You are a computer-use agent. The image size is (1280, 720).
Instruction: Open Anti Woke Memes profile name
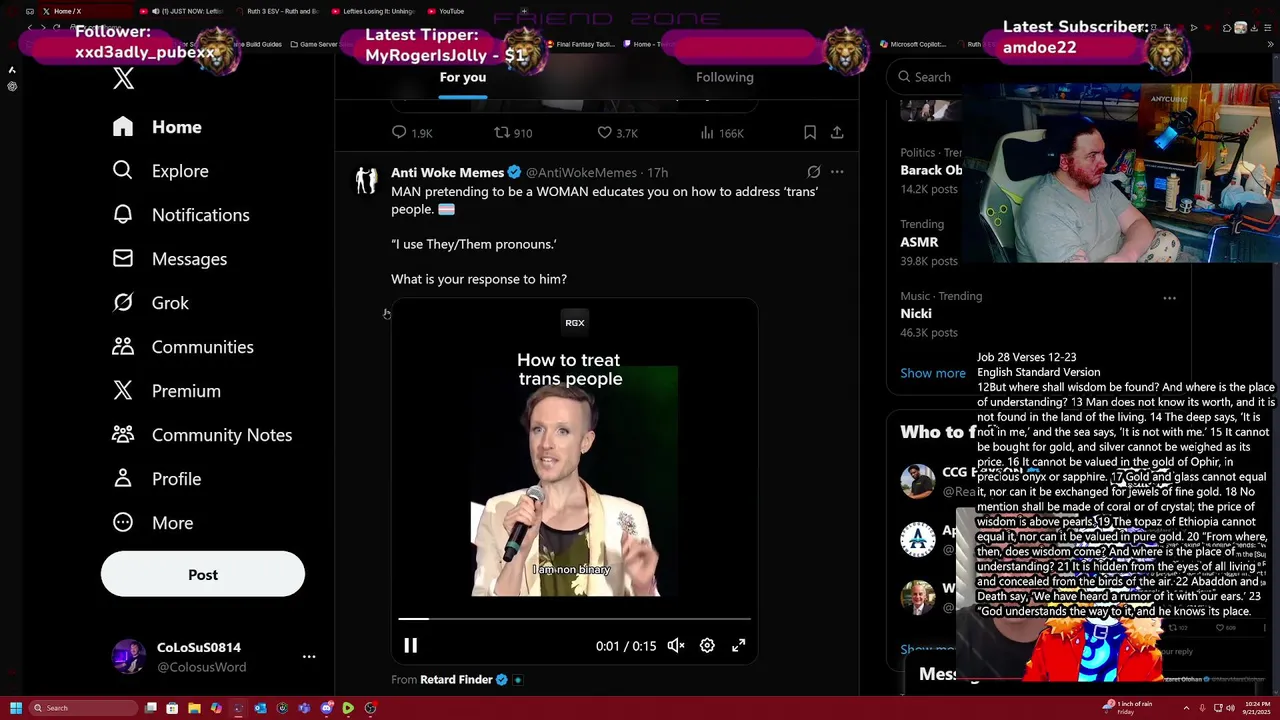[x=447, y=173]
